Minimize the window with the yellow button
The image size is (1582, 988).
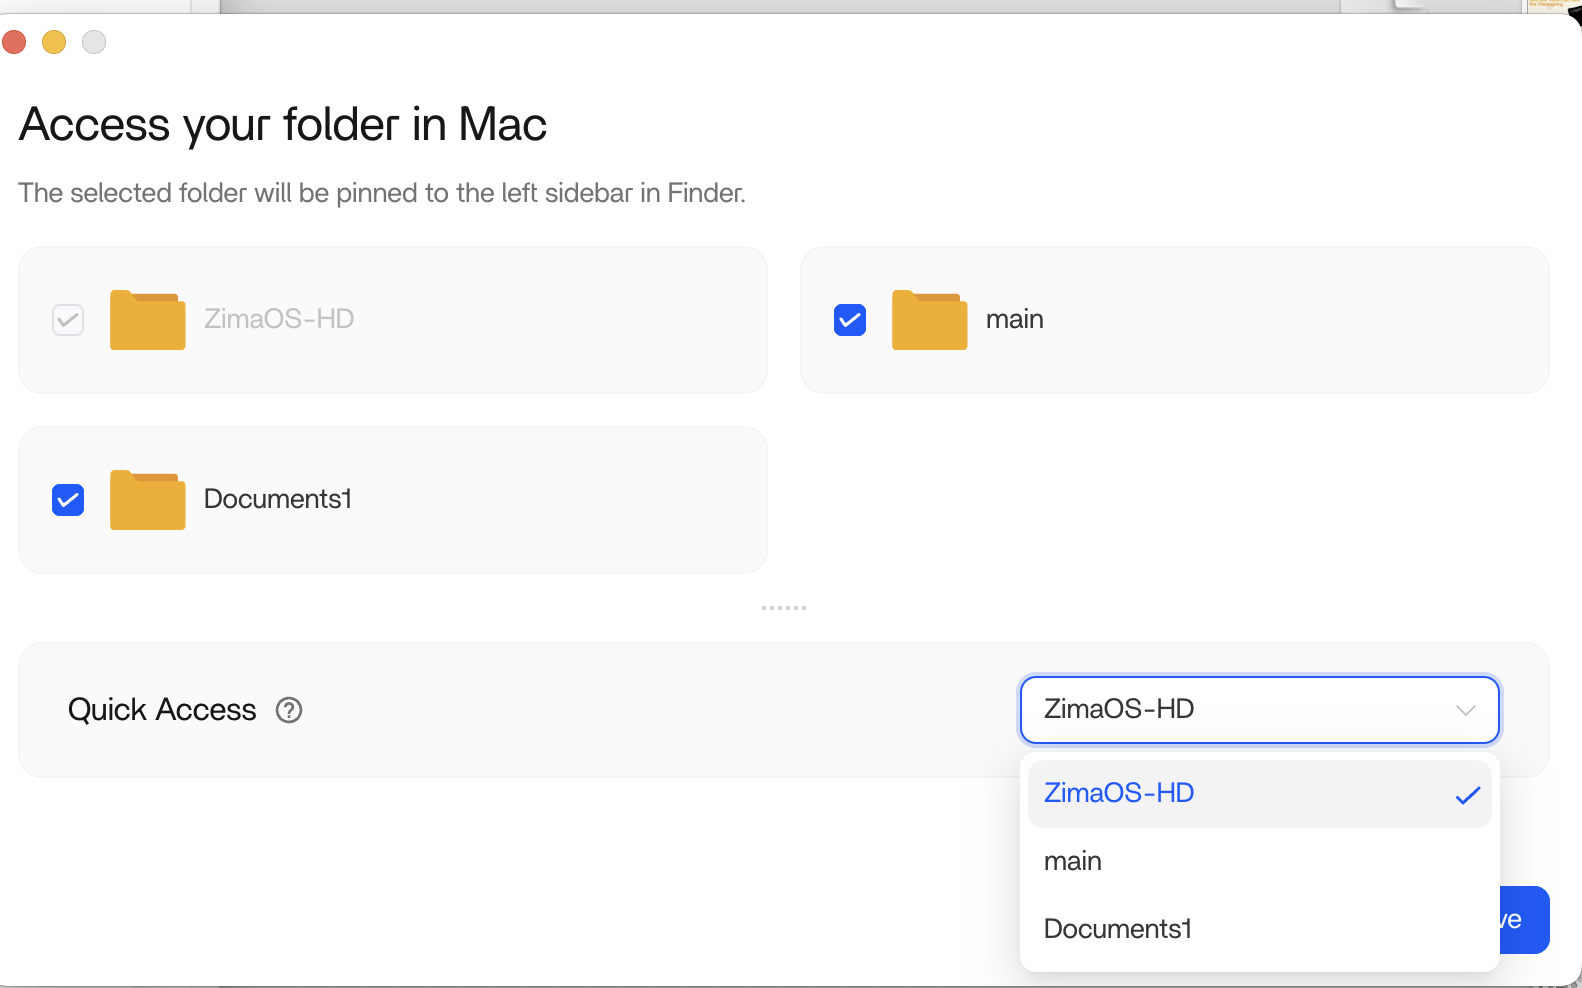[x=54, y=42]
